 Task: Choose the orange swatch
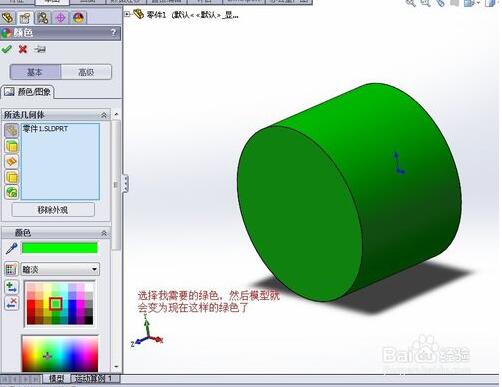coord(39,304)
